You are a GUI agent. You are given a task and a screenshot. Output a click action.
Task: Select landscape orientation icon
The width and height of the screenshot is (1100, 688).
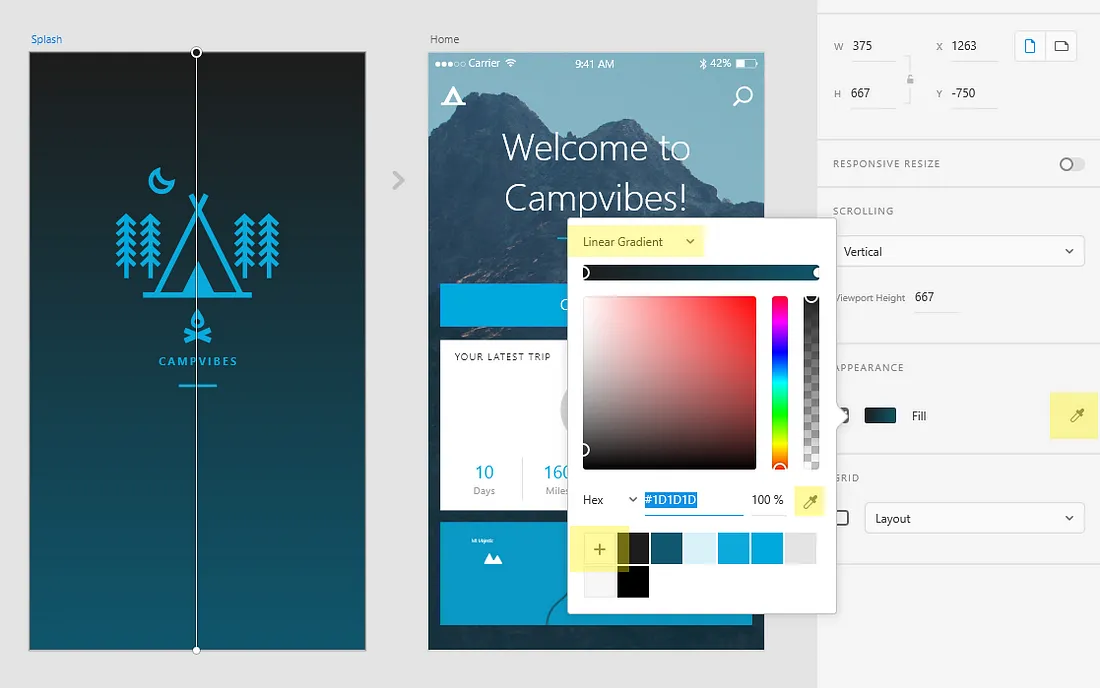(x=1061, y=46)
